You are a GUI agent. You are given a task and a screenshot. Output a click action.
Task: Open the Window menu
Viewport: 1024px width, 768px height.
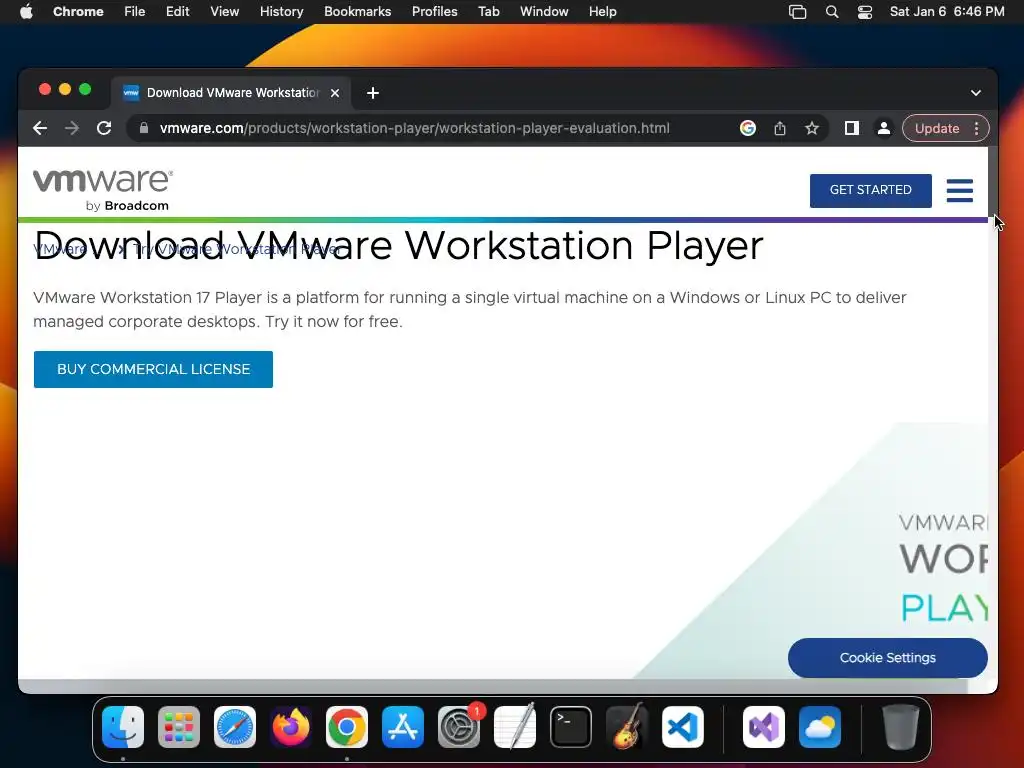[544, 11]
